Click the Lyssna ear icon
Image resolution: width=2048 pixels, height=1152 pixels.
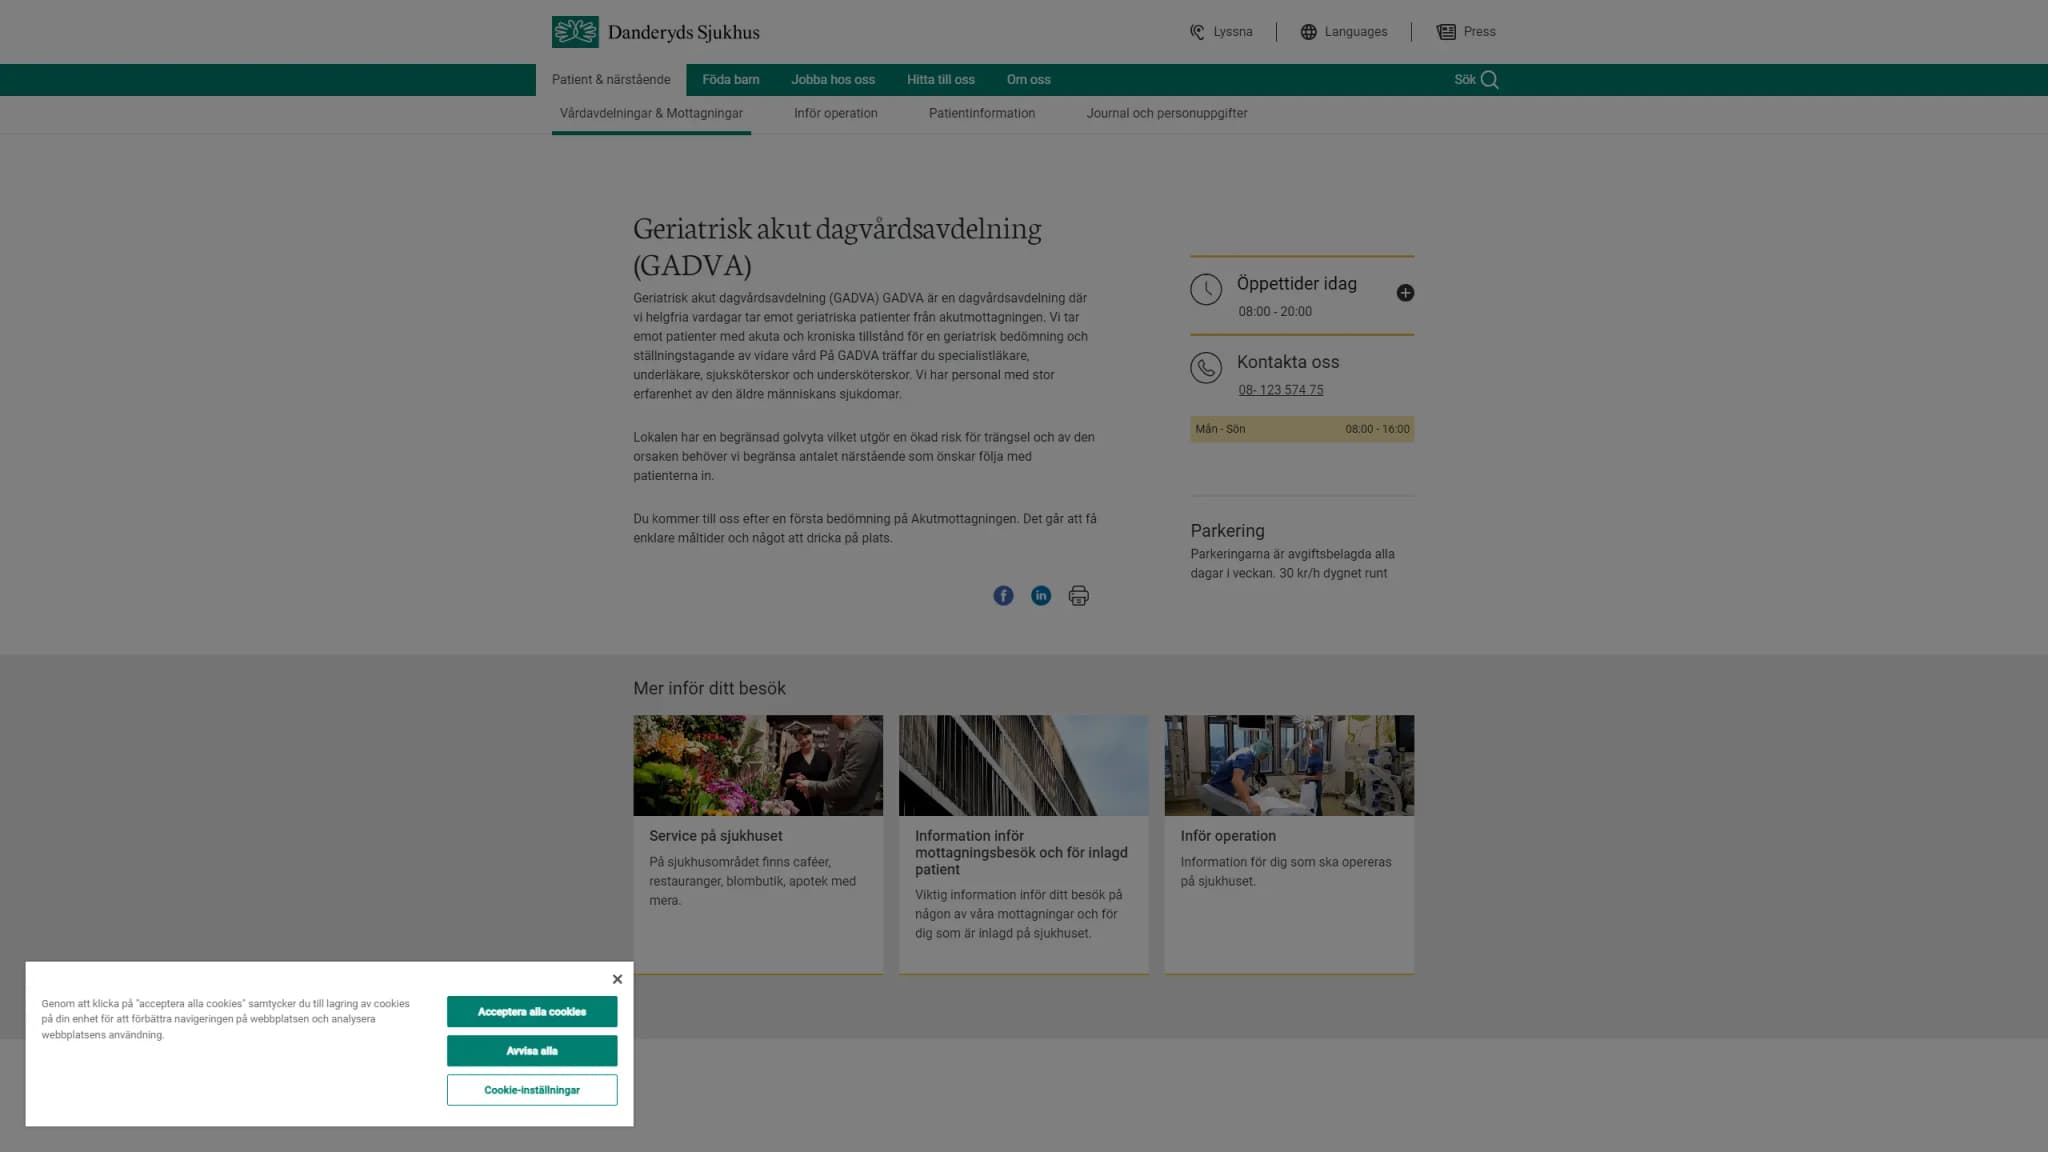tap(1197, 32)
